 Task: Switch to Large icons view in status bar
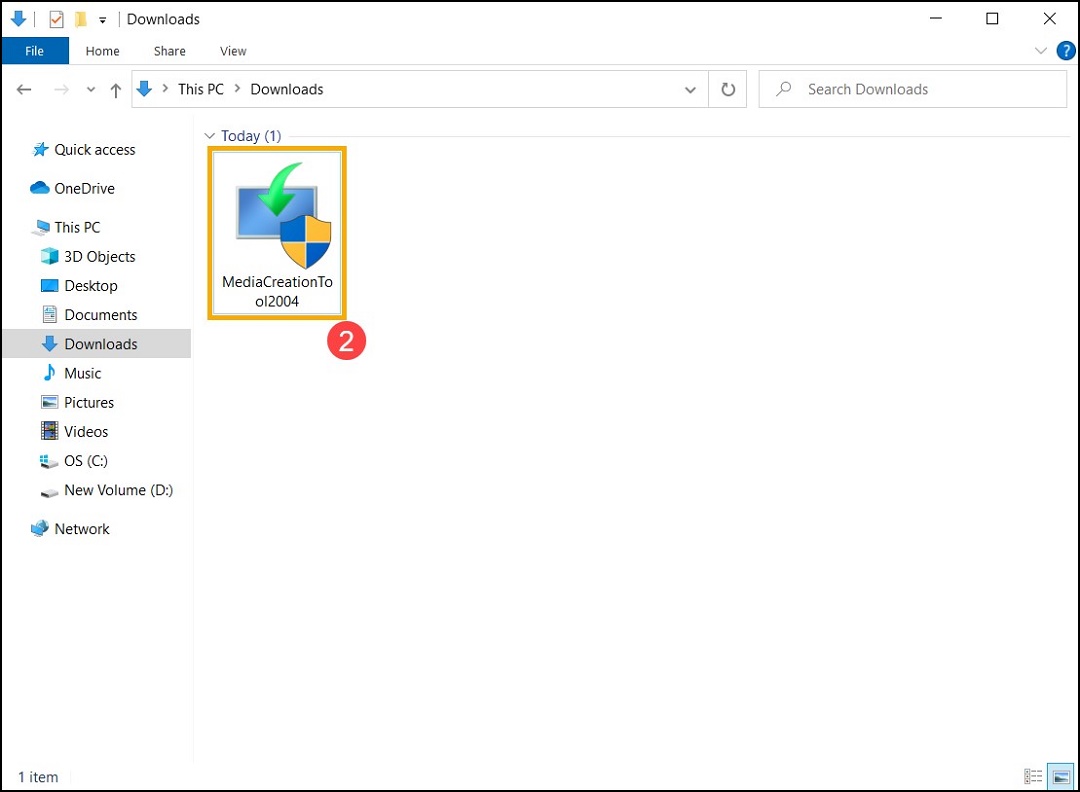point(1059,776)
